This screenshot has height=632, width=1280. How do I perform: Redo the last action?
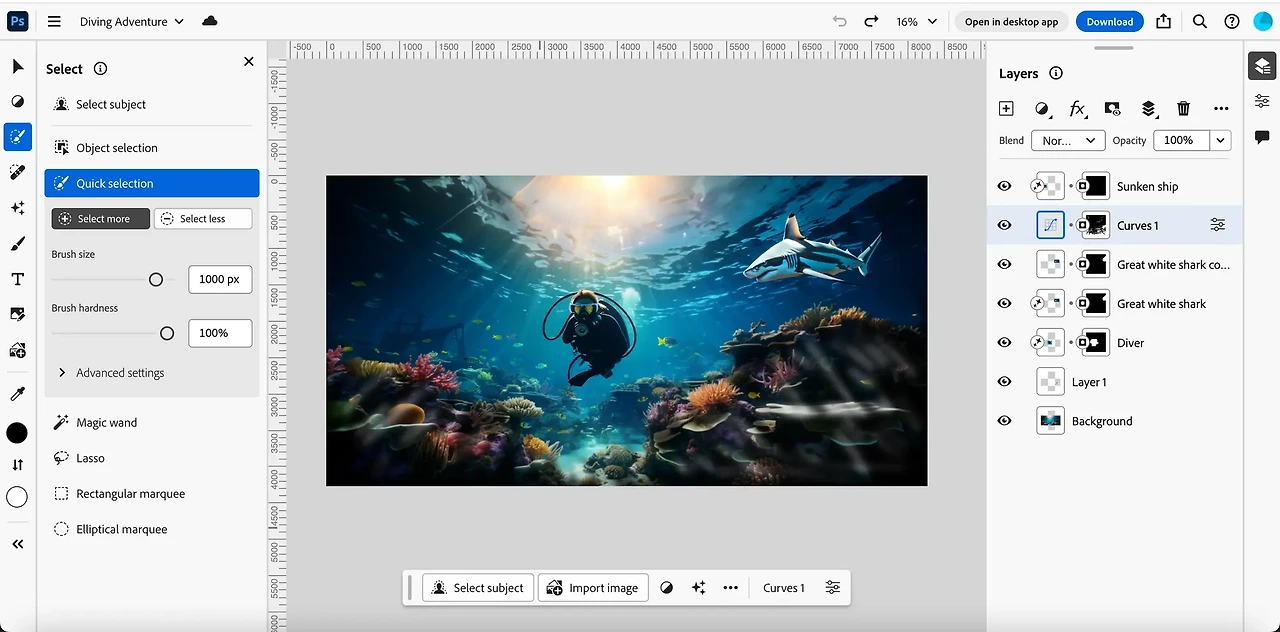(871, 21)
